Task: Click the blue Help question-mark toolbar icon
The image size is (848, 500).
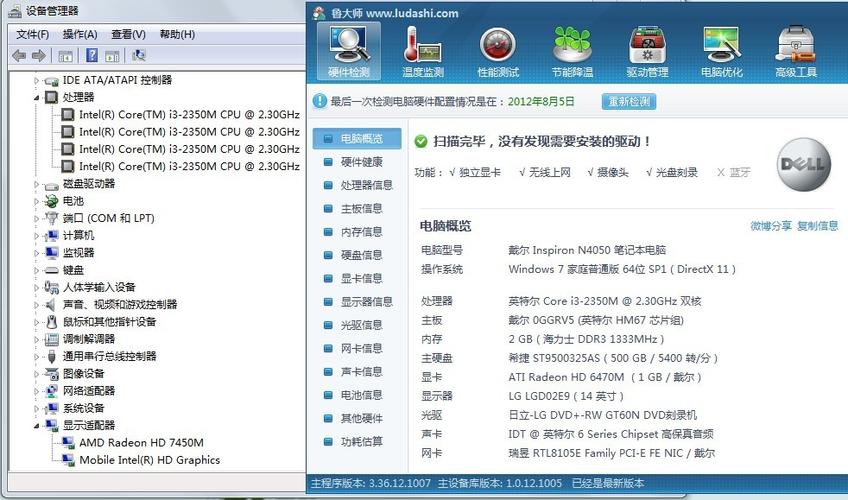Action: click(92, 55)
